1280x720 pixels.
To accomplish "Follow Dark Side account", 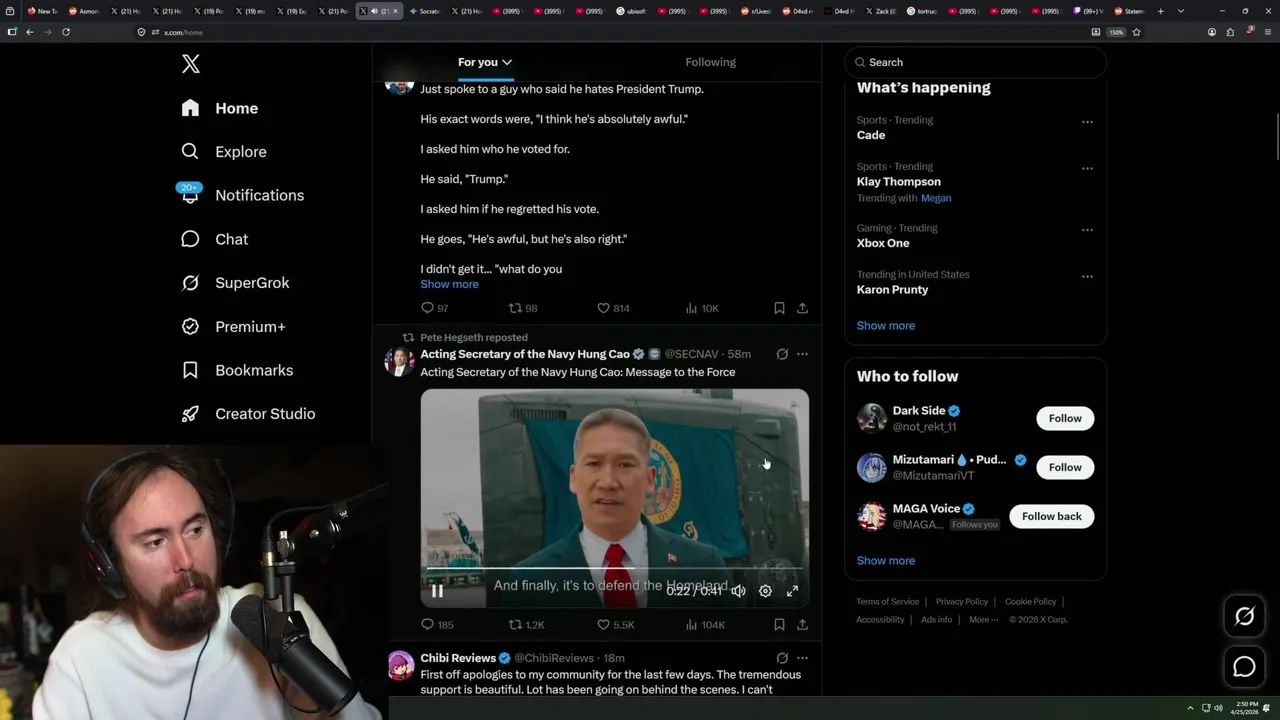I will point(1065,419).
